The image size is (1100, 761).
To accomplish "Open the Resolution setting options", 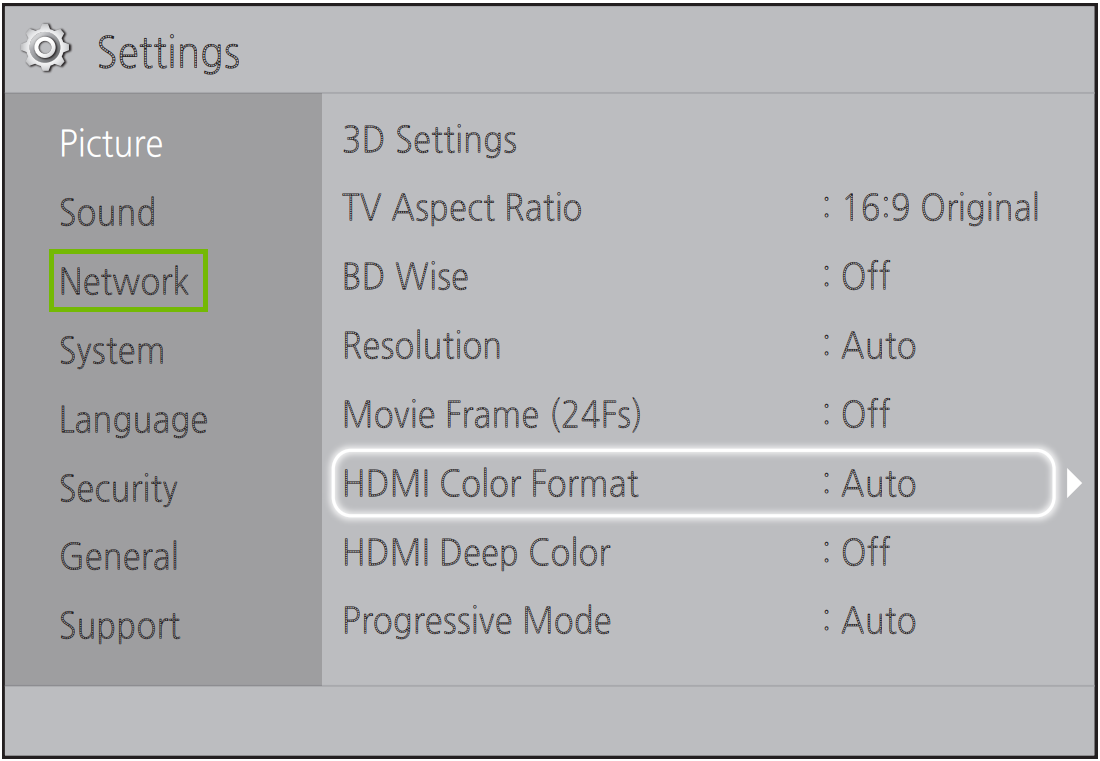I will coord(419,345).
